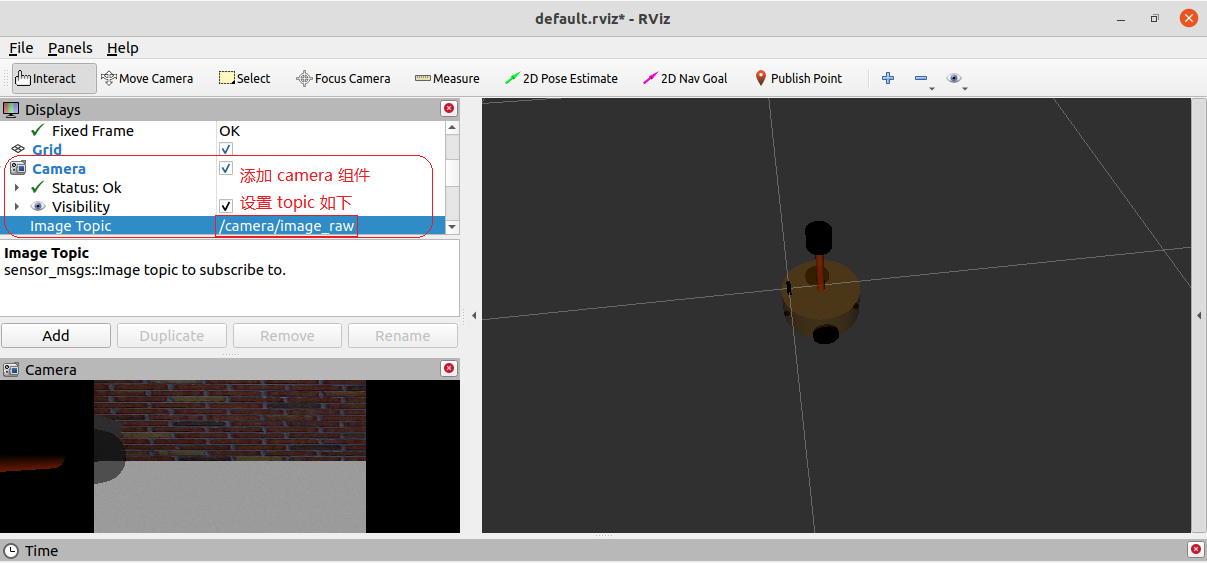Toggle the Visibility checkbox
Screen dimensions: 1207x563
pyautogui.click(x=226, y=206)
